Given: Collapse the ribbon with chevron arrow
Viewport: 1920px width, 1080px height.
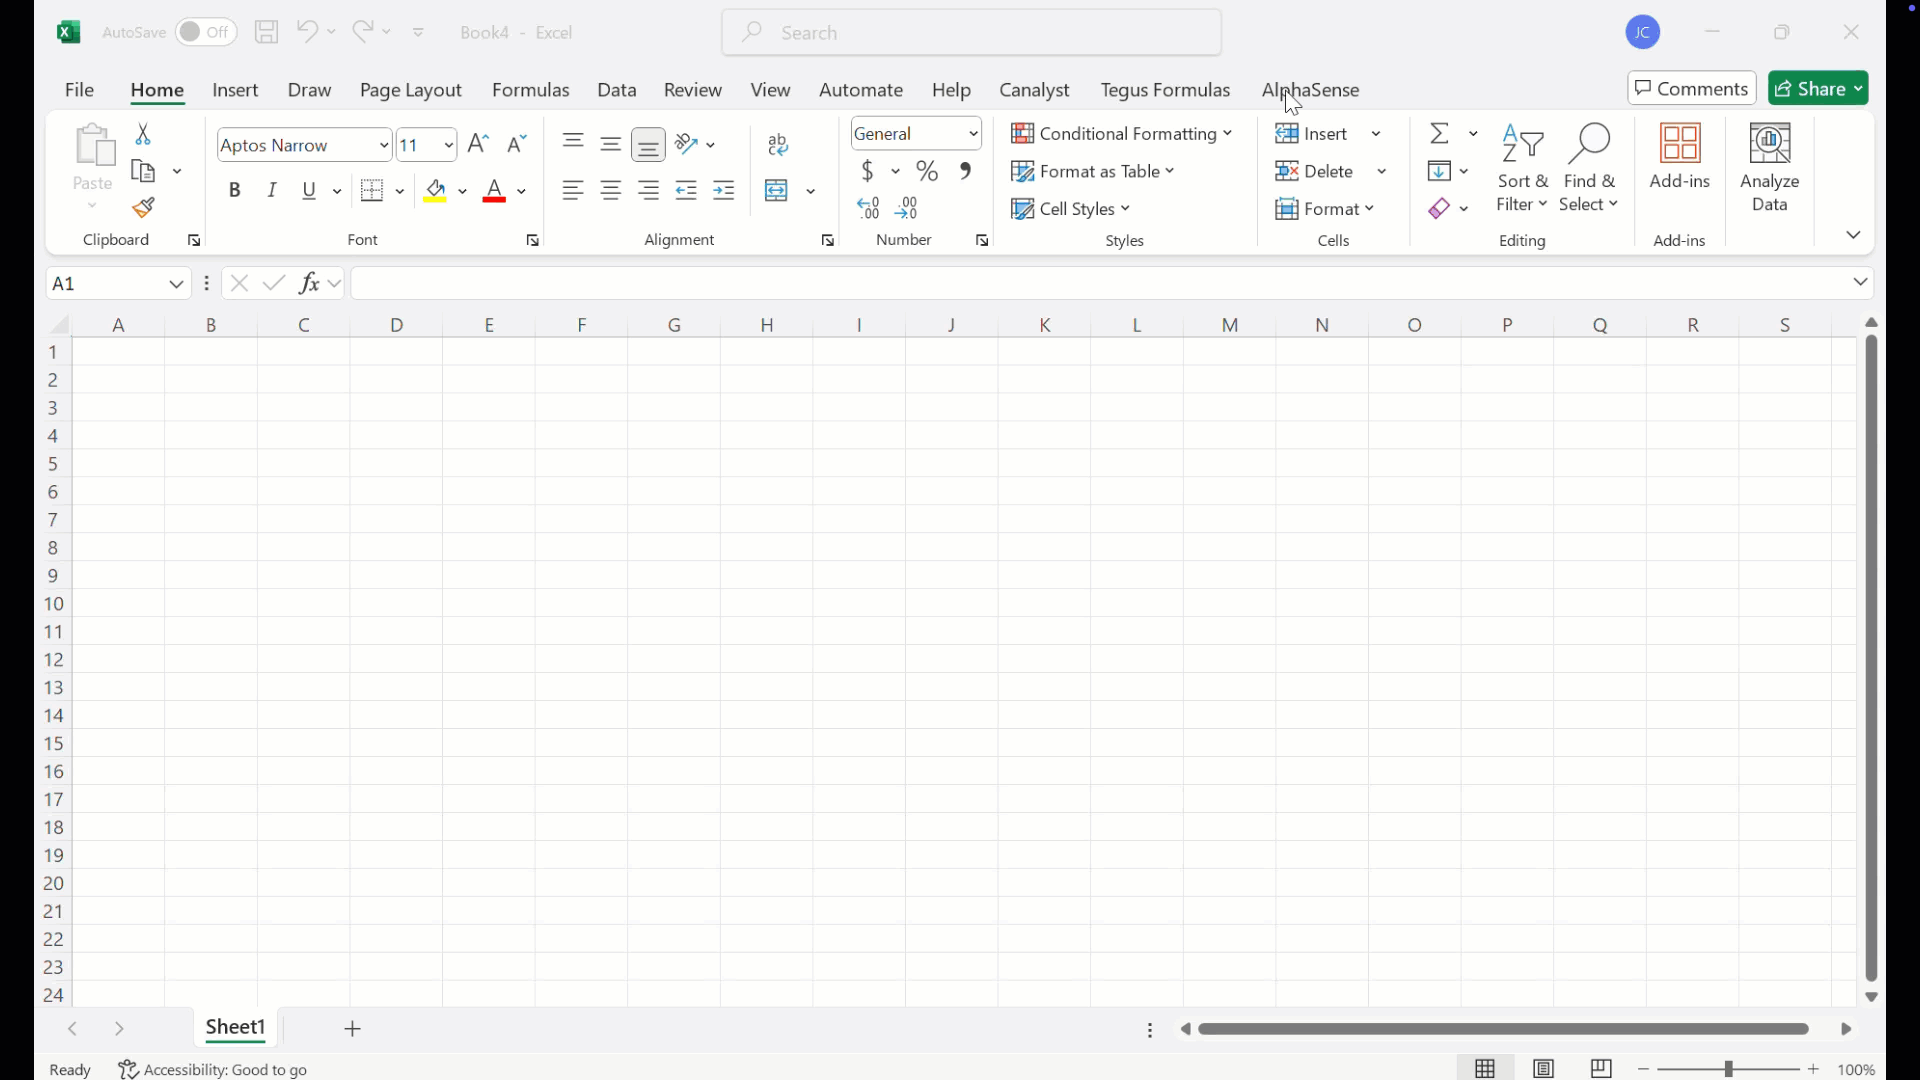Looking at the screenshot, I should pos(1854,235).
